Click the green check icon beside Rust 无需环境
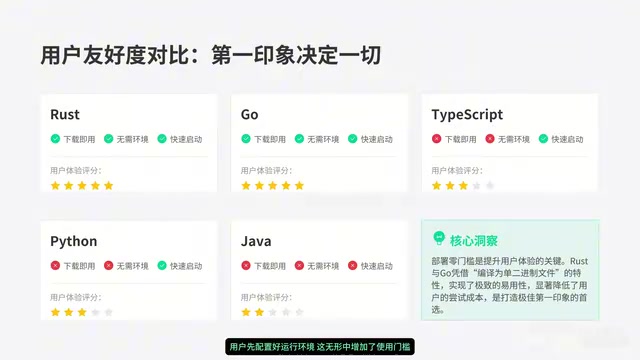The height and width of the screenshot is (360, 640). pos(109,139)
